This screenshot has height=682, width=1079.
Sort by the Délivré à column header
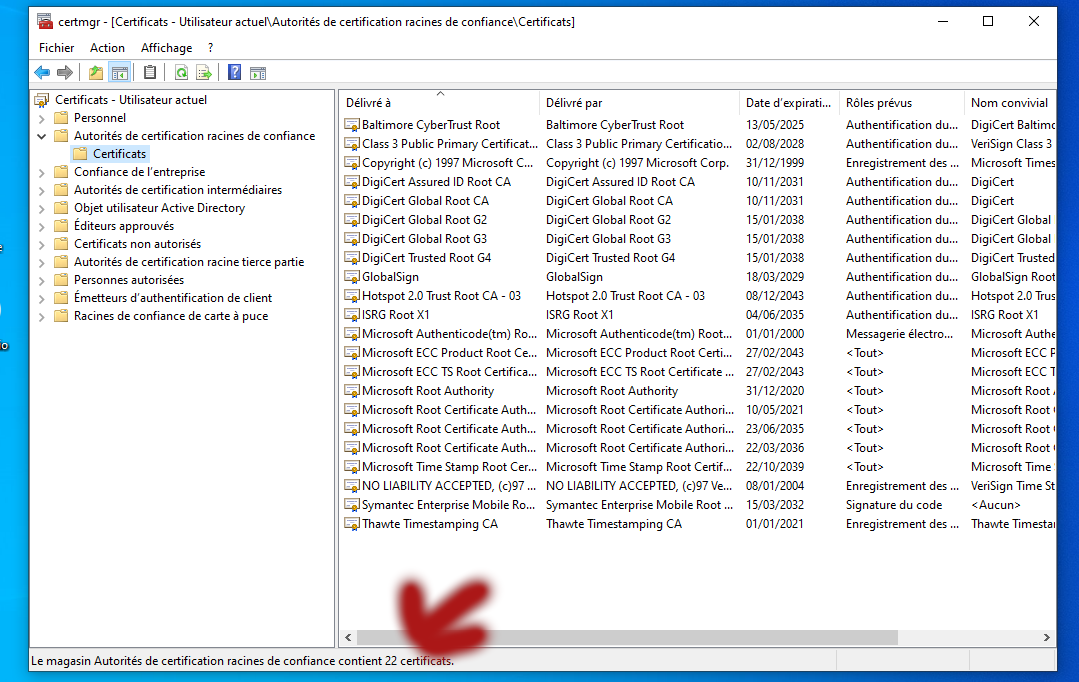439,103
